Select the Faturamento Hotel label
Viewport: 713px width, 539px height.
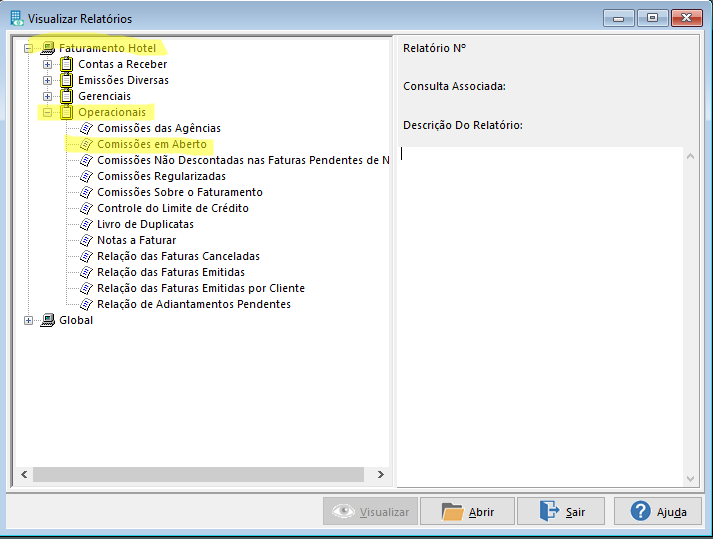click(x=107, y=48)
